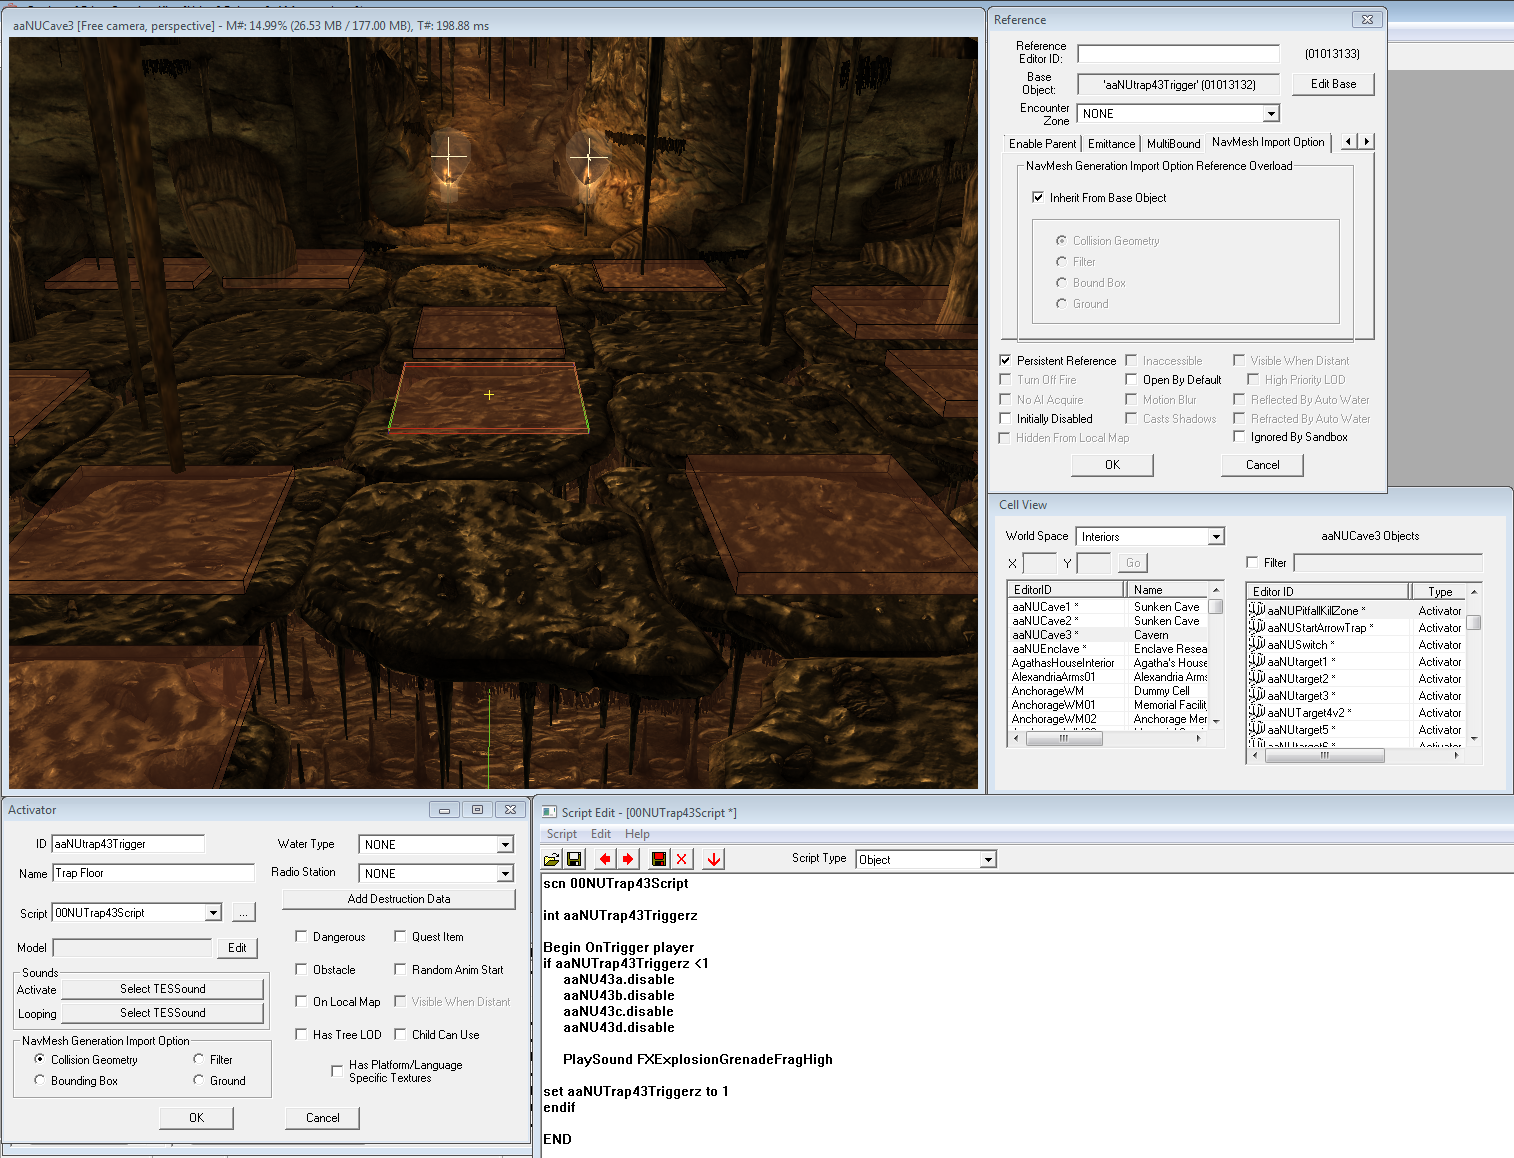The width and height of the screenshot is (1514, 1158).
Task: Save script with the black floppy disk icon
Action: point(574,859)
